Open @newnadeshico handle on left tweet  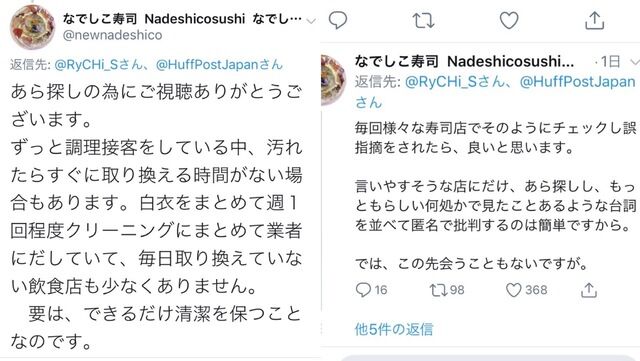point(112,35)
